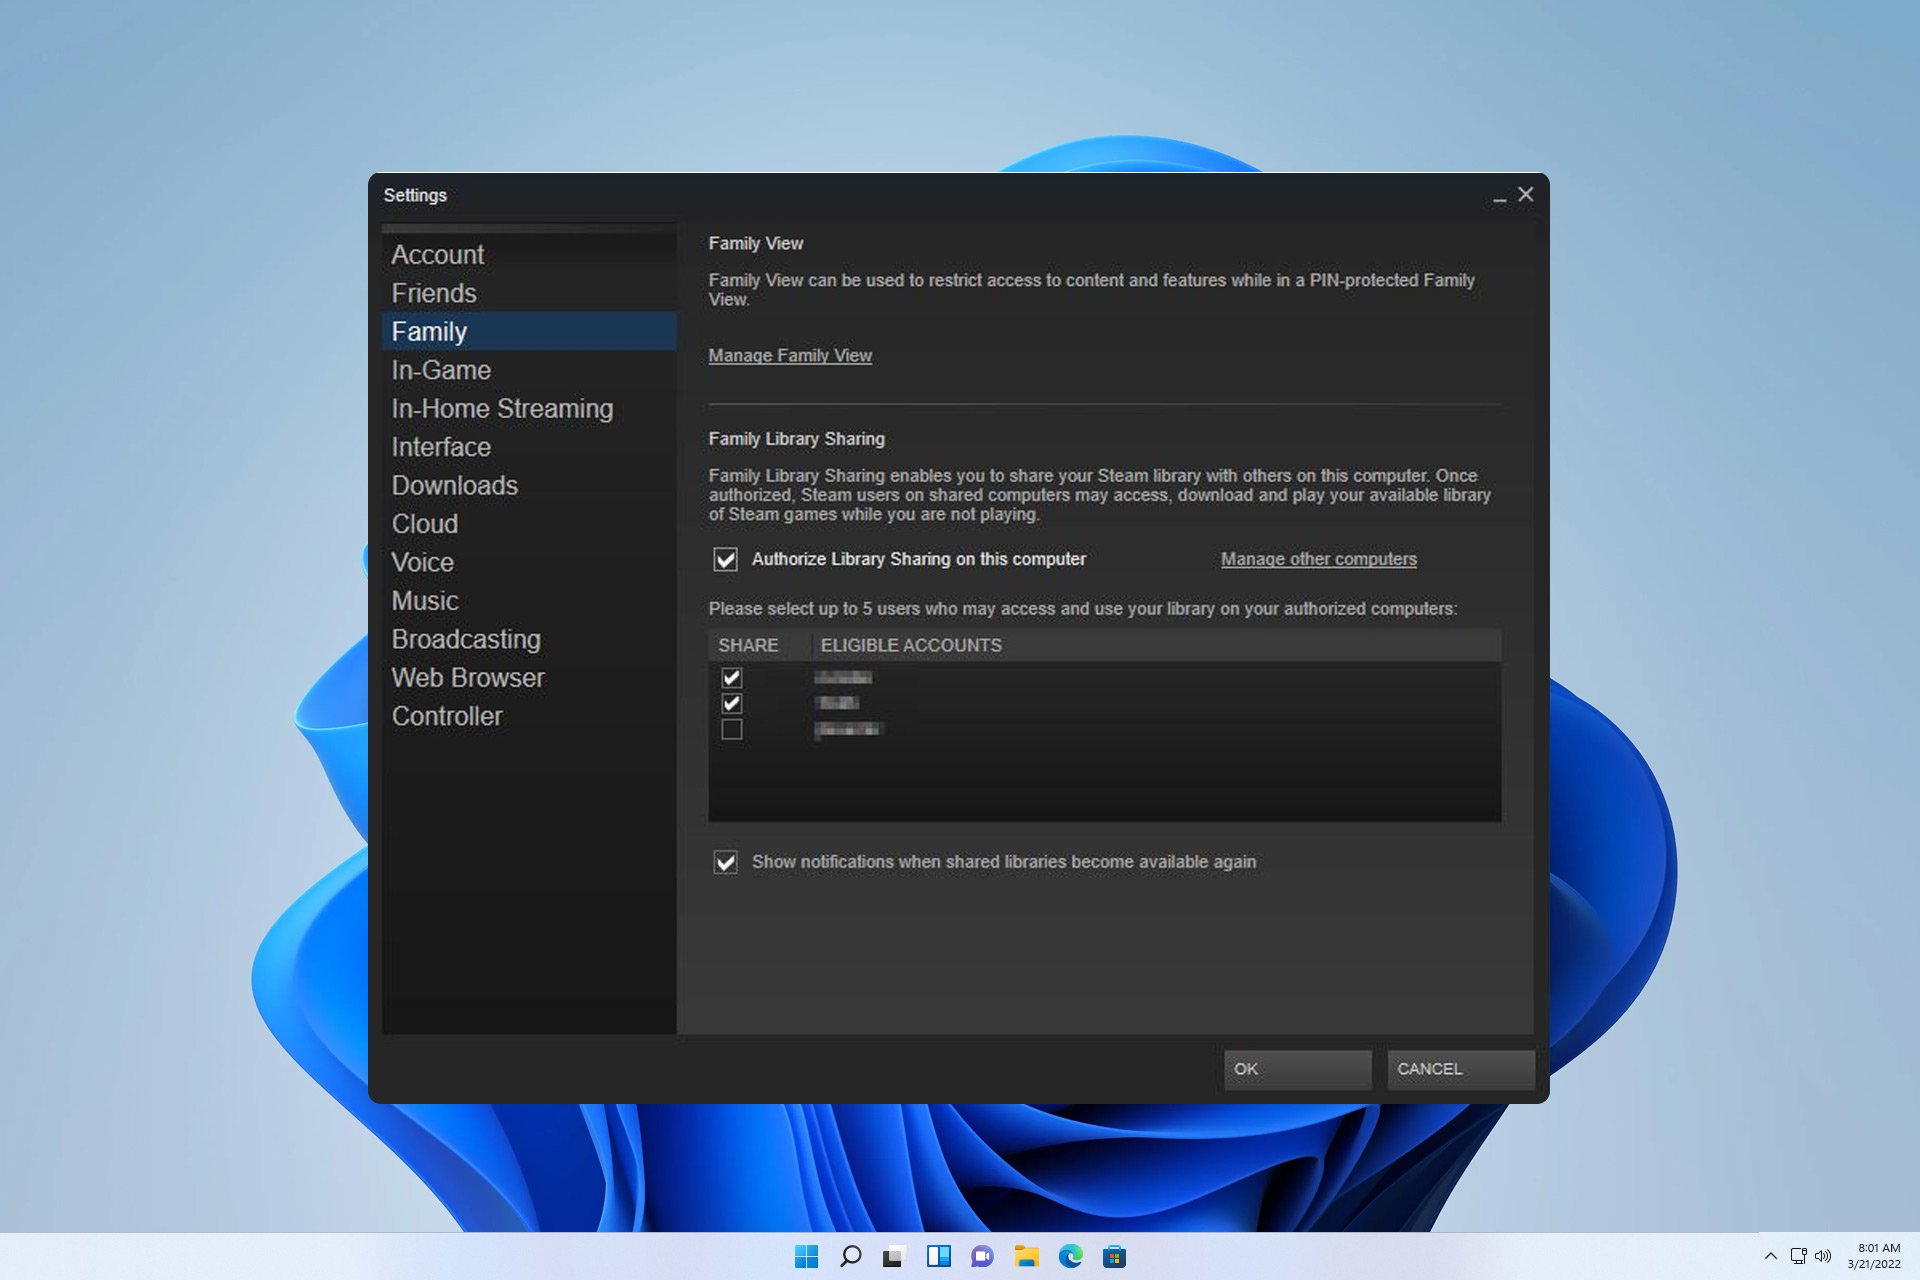Discard changes with CANCEL button
Image resolution: width=1920 pixels, height=1280 pixels.
pyautogui.click(x=1460, y=1069)
